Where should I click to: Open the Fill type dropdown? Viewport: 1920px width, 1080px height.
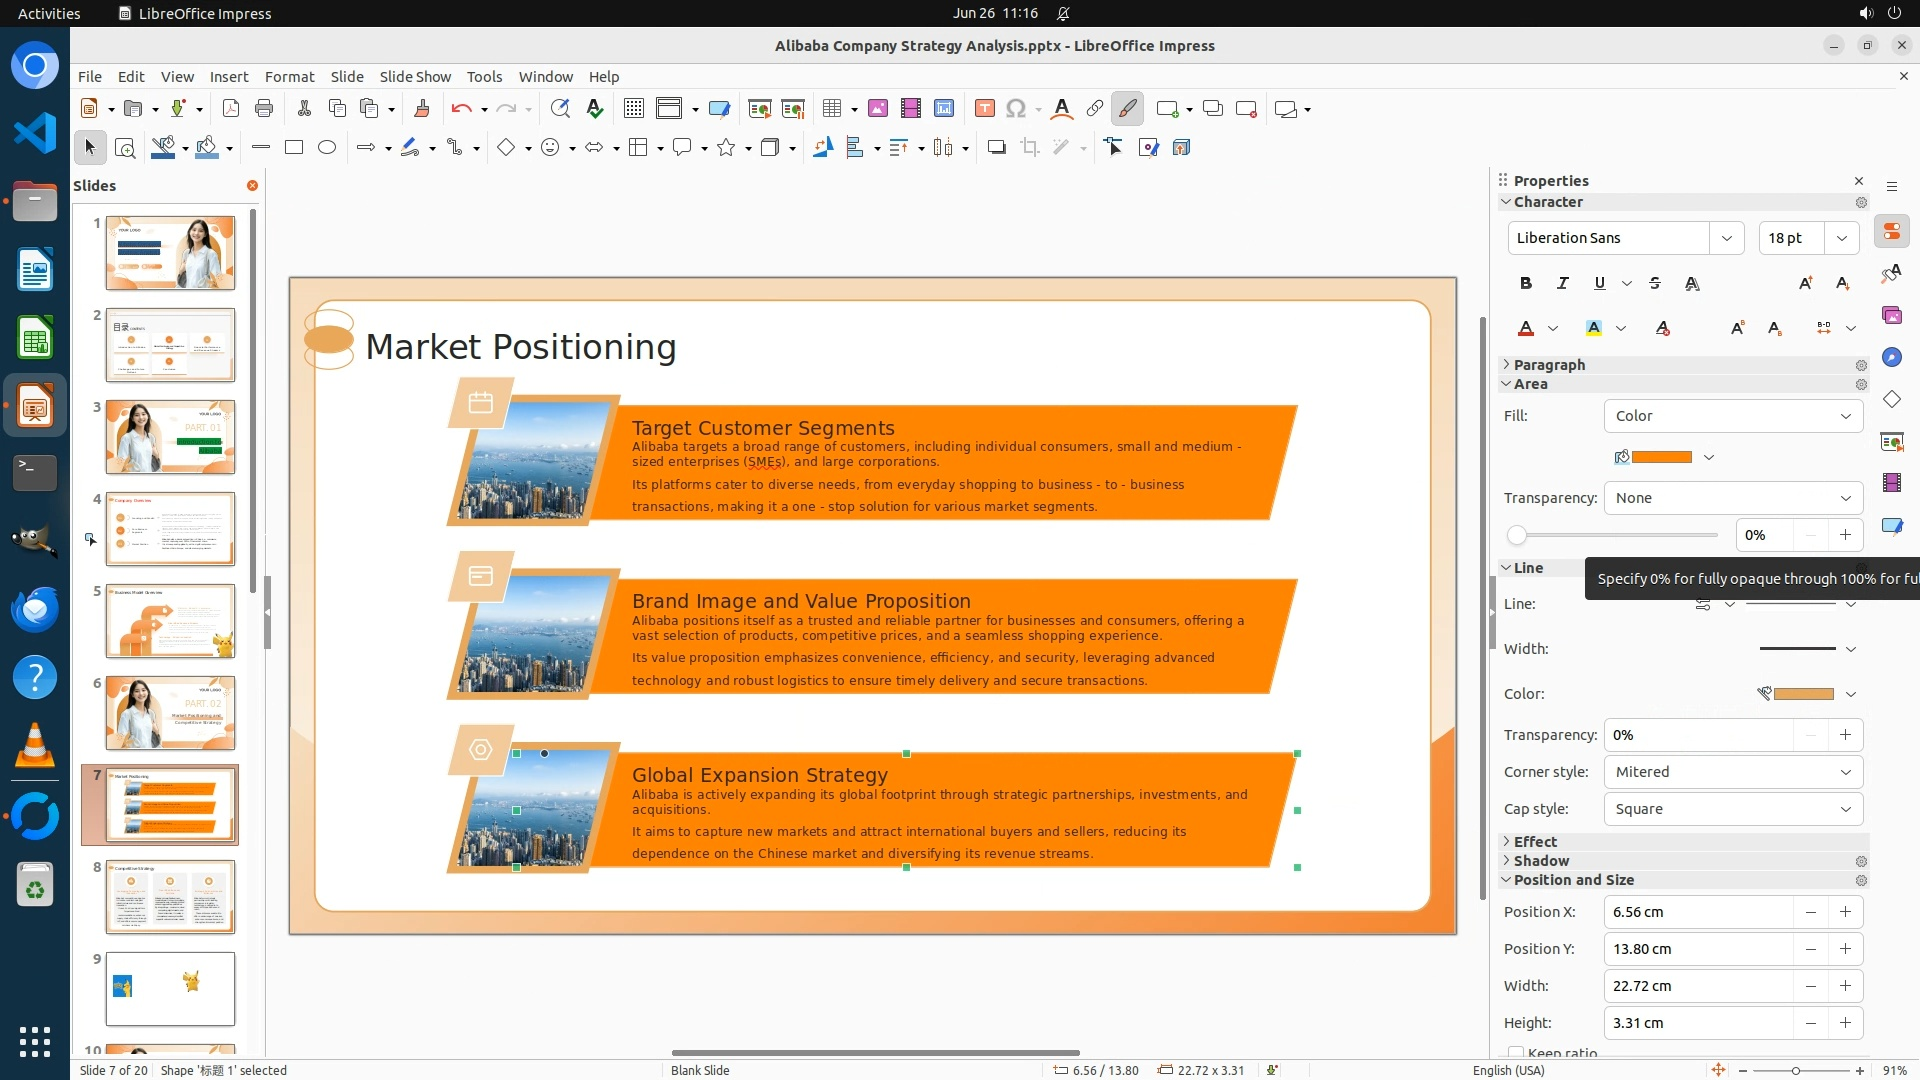(1733, 416)
